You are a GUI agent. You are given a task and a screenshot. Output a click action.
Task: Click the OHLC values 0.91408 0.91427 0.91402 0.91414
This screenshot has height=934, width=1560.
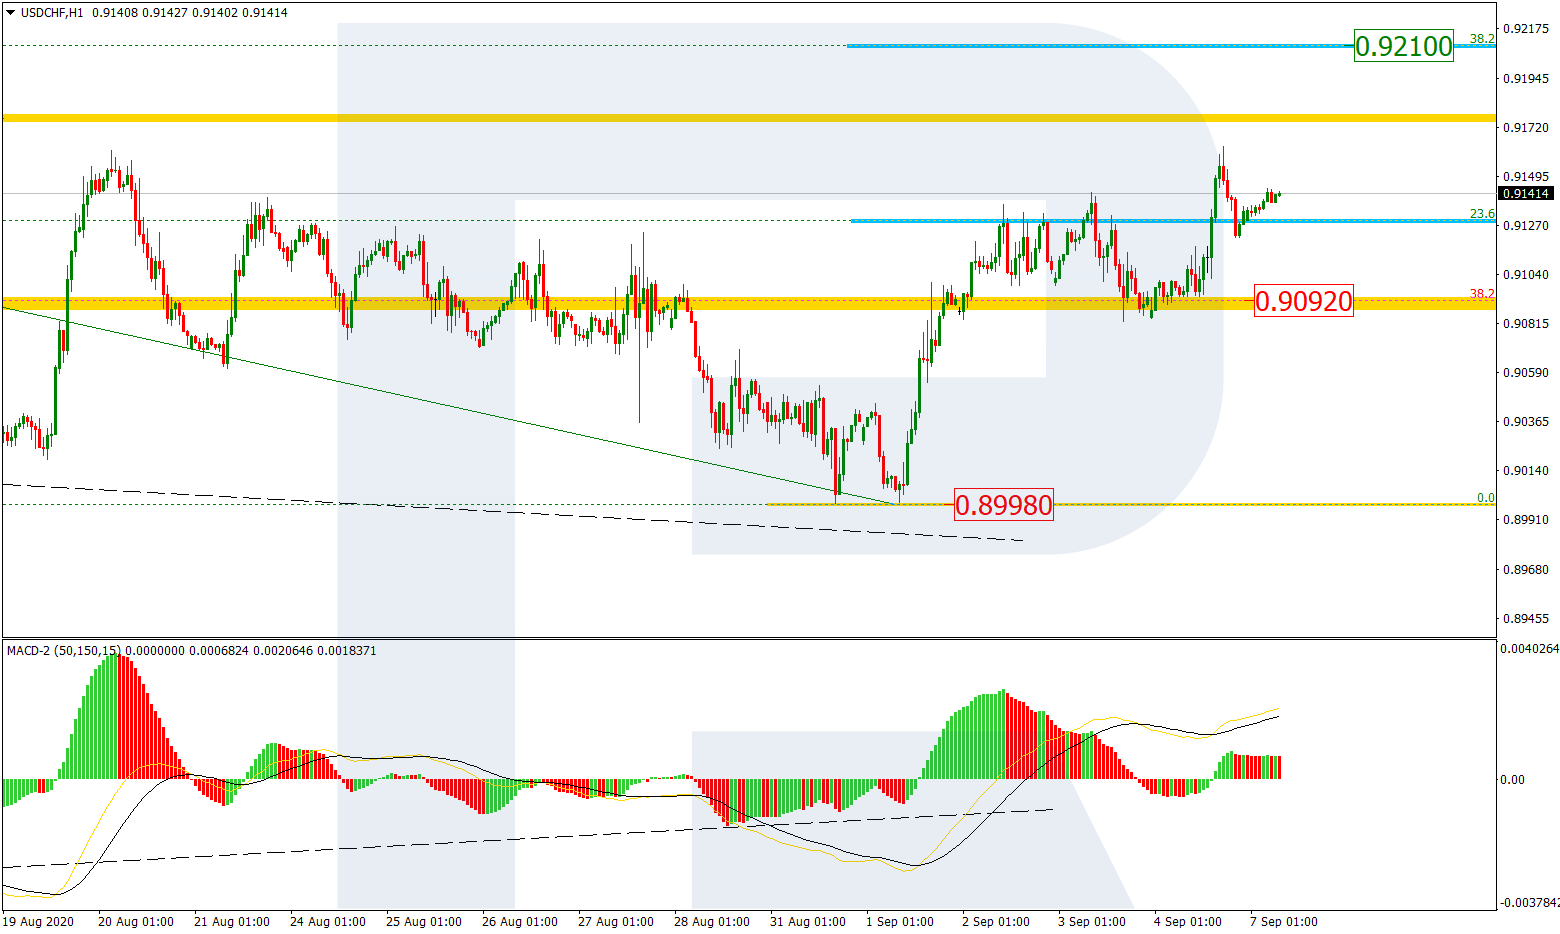pyautogui.click(x=190, y=13)
